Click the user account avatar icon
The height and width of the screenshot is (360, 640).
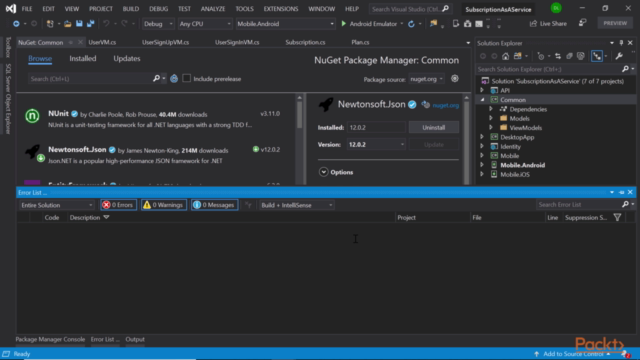[x=556, y=8]
